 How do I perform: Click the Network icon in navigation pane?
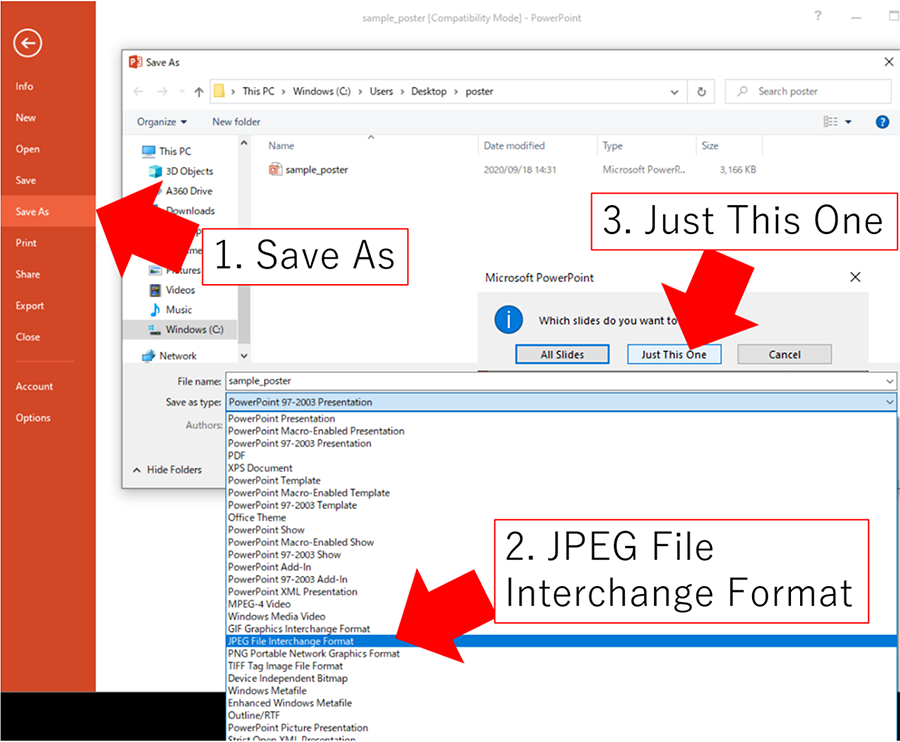click(x=149, y=356)
